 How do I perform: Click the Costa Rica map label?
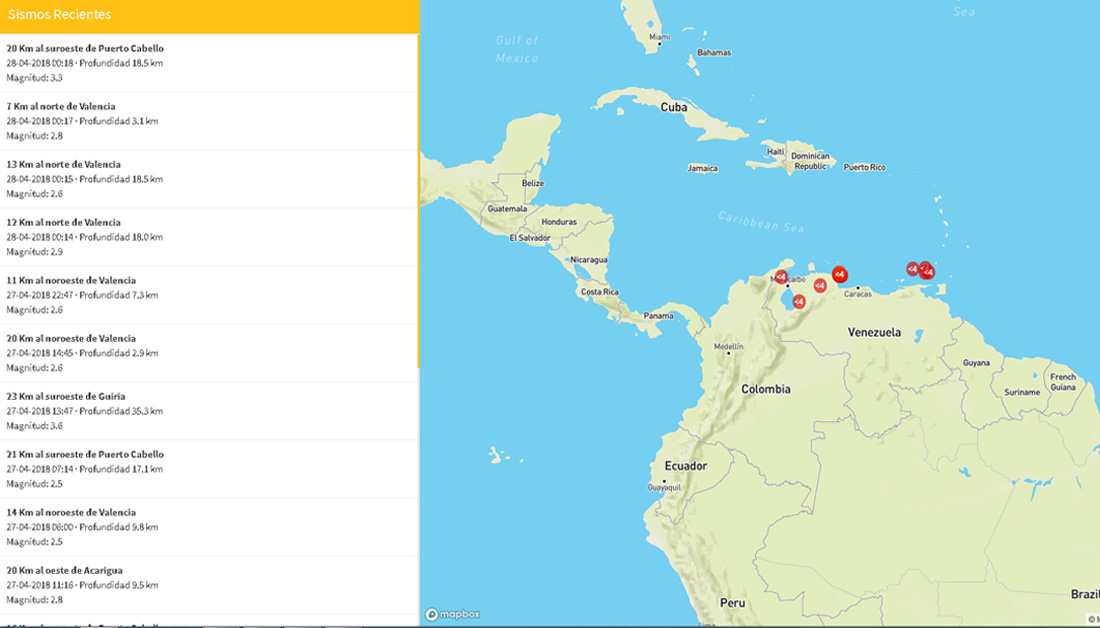click(600, 292)
